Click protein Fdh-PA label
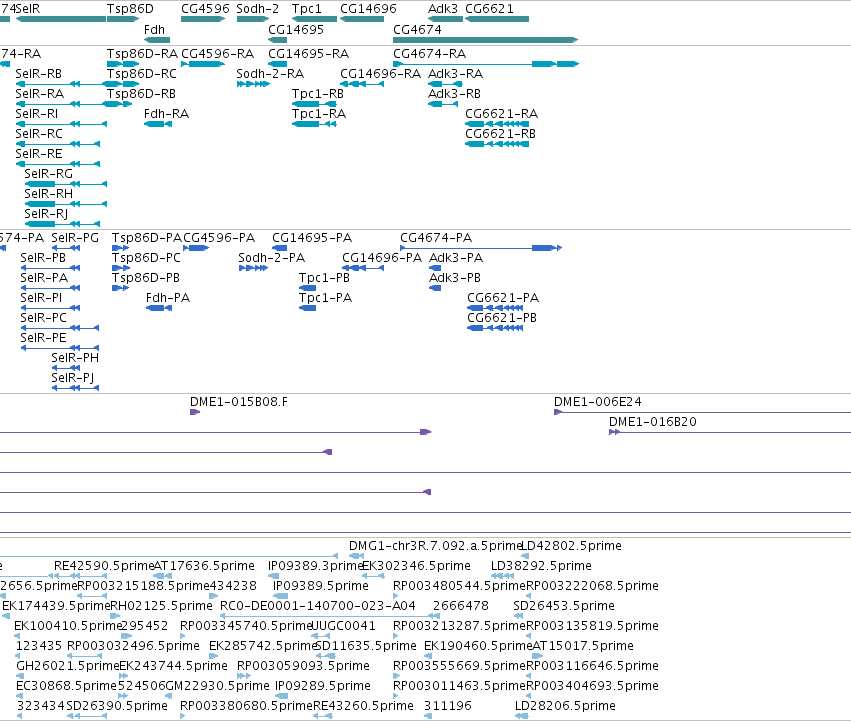 (168, 298)
